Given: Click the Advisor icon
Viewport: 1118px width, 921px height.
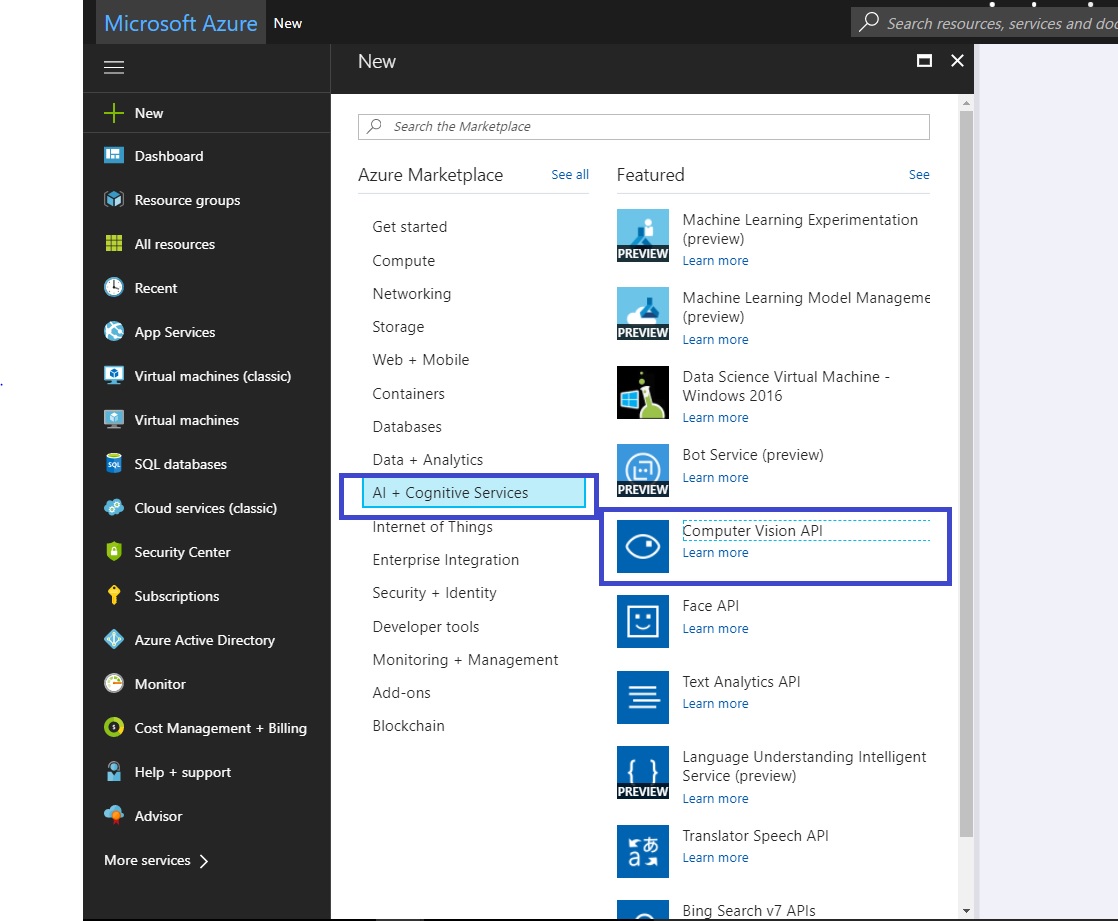Looking at the screenshot, I should click(113, 815).
